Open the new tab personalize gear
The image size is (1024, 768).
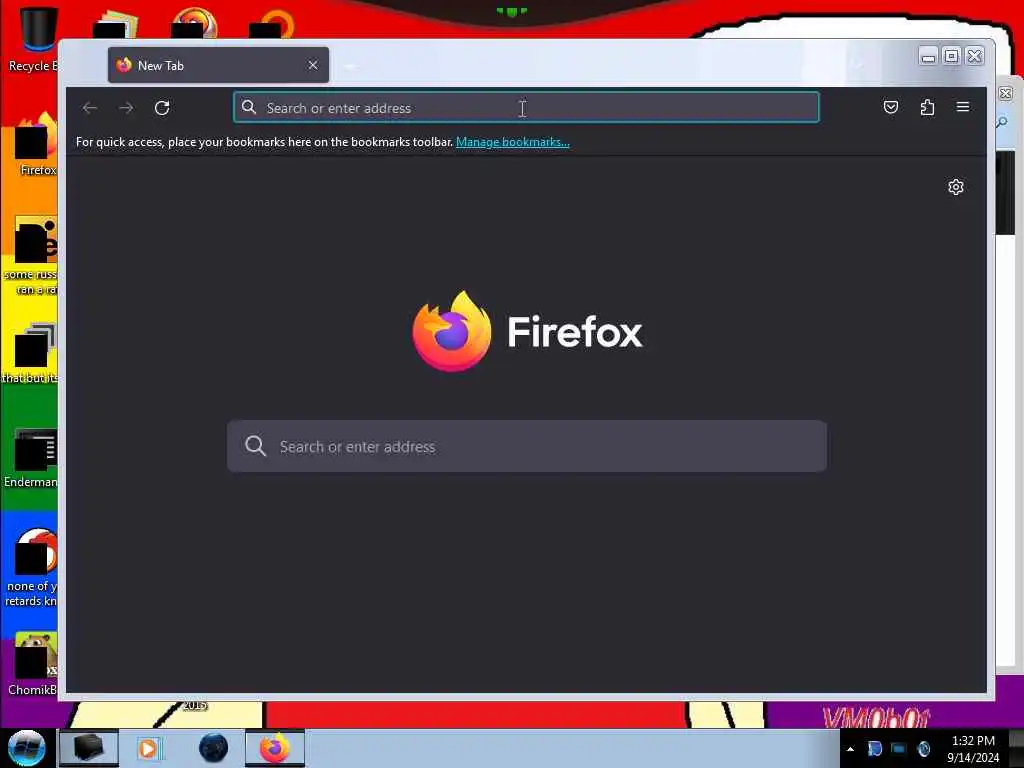[955, 187]
